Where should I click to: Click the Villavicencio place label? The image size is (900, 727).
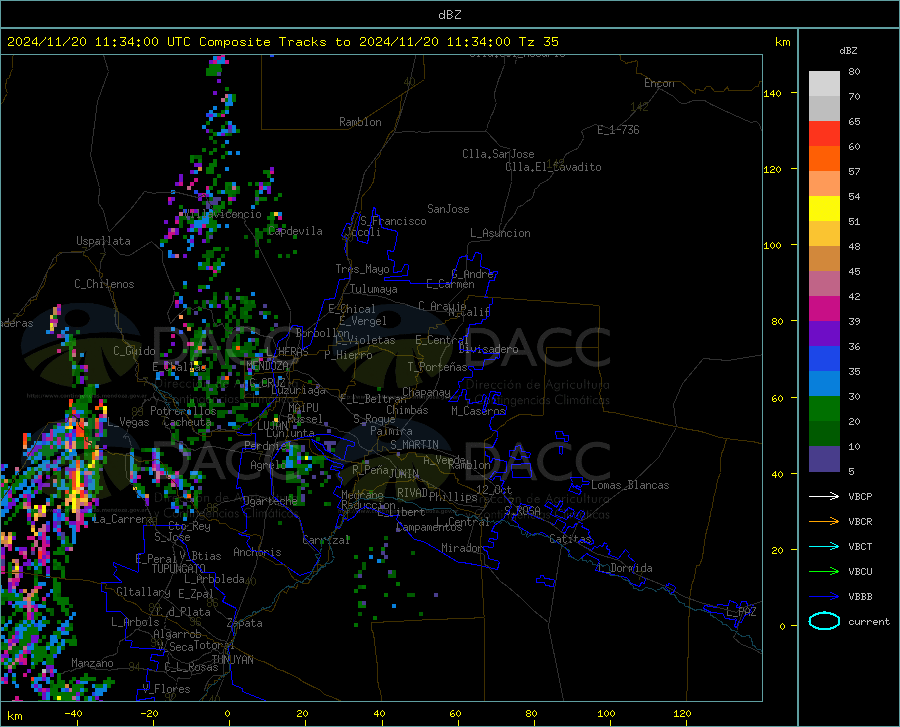pyautogui.click(x=222, y=214)
